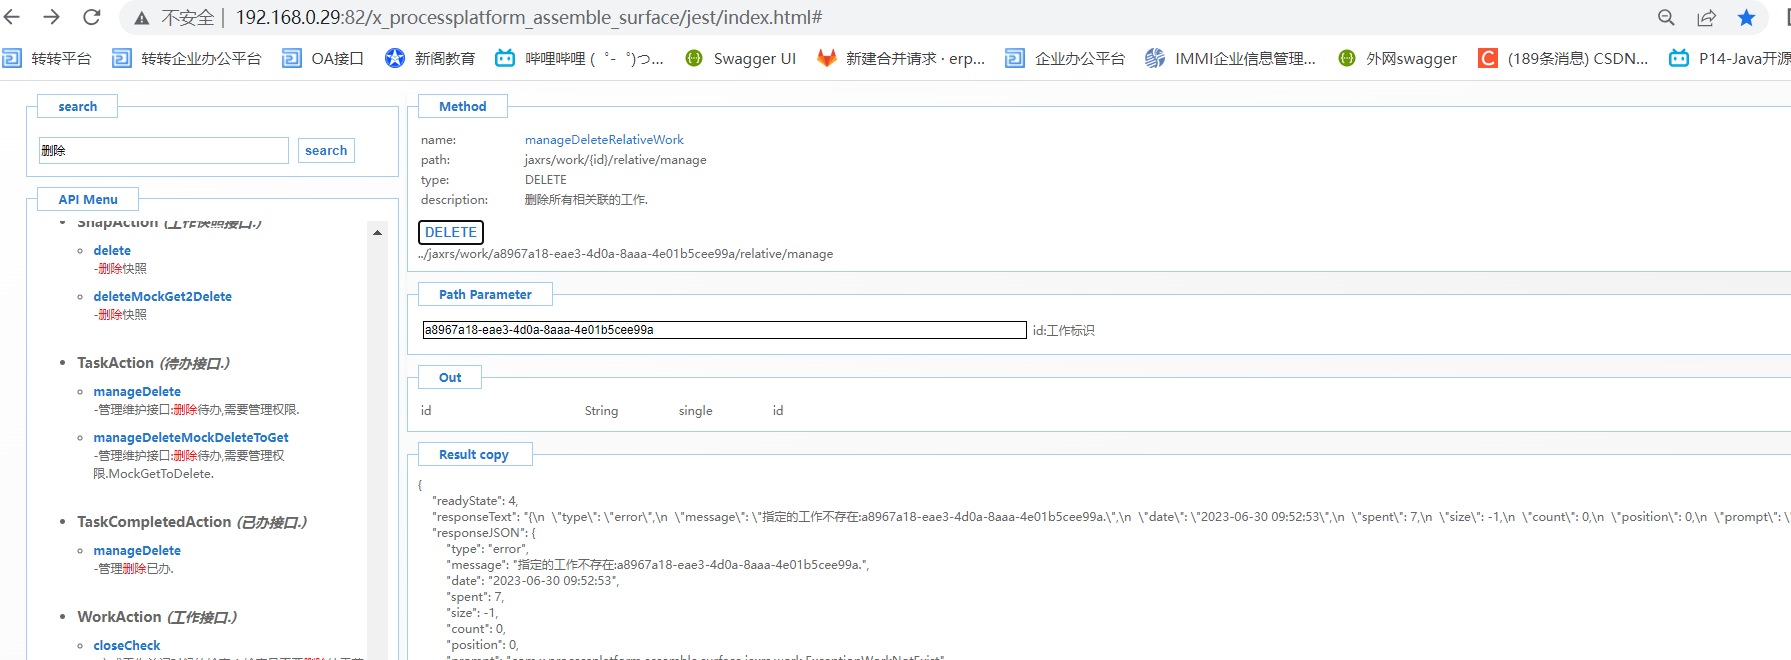Select the TaskAction group heading
This screenshot has width=1791, height=660.
154,363
